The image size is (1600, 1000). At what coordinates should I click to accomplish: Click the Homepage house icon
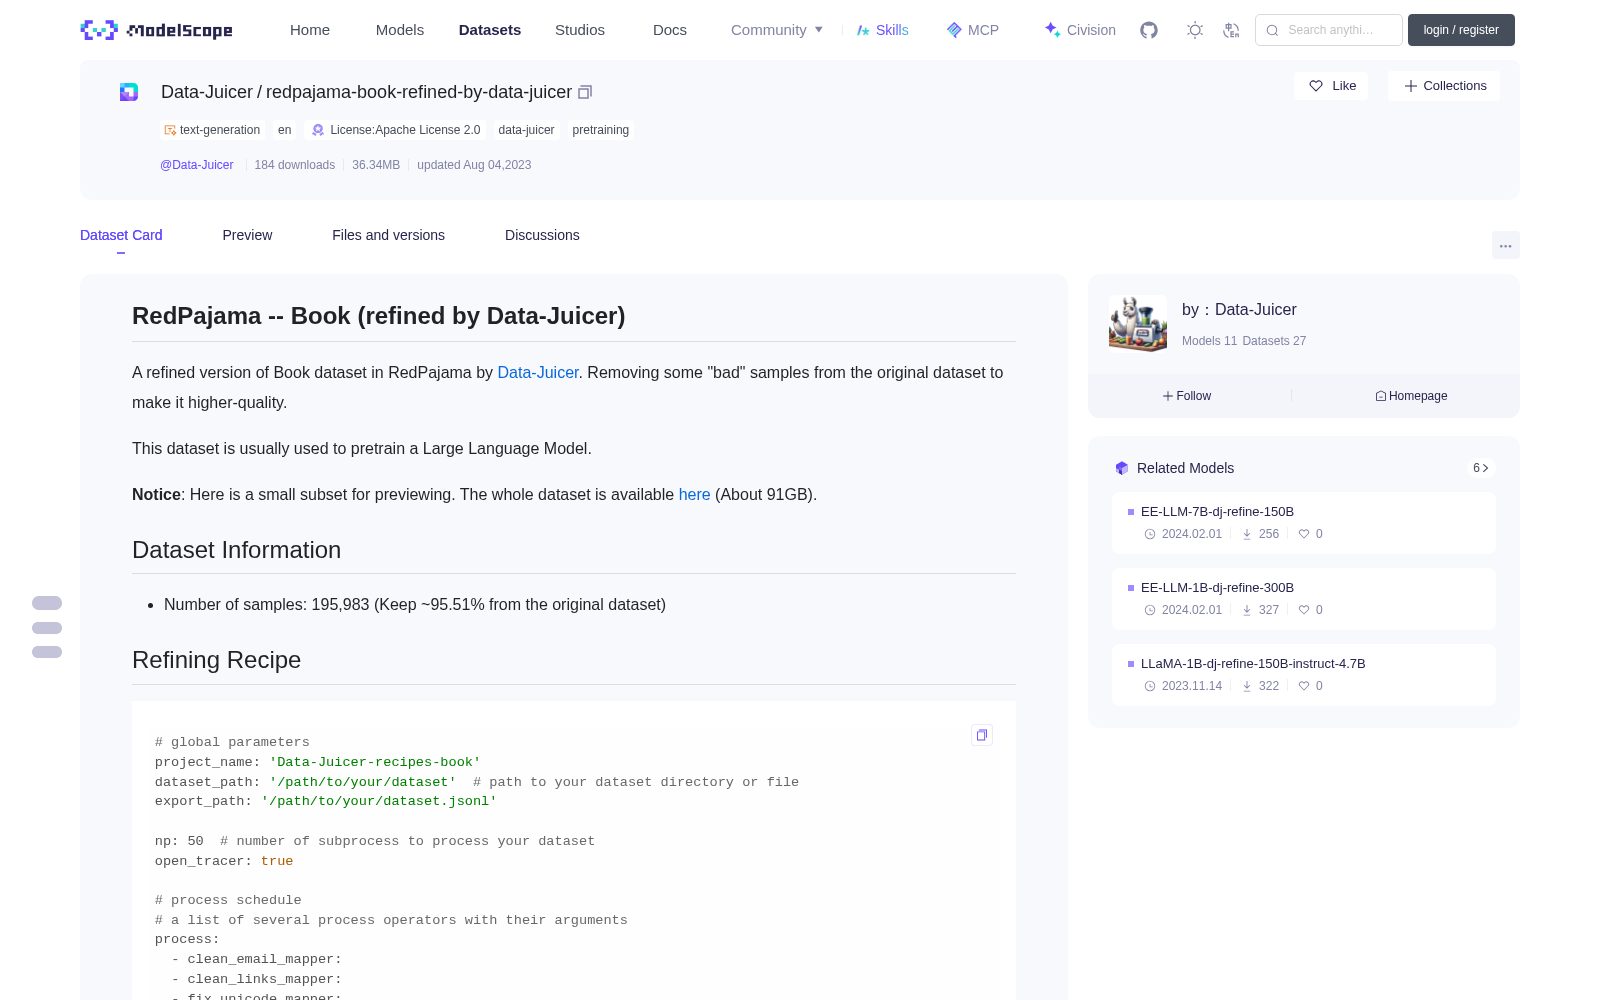click(x=1380, y=396)
